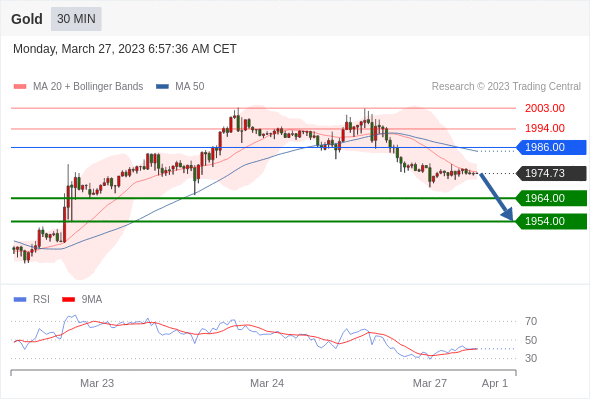Click the blue MA 50 legend swatch
This screenshot has height=400, width=590.
(x=163, y=87)
